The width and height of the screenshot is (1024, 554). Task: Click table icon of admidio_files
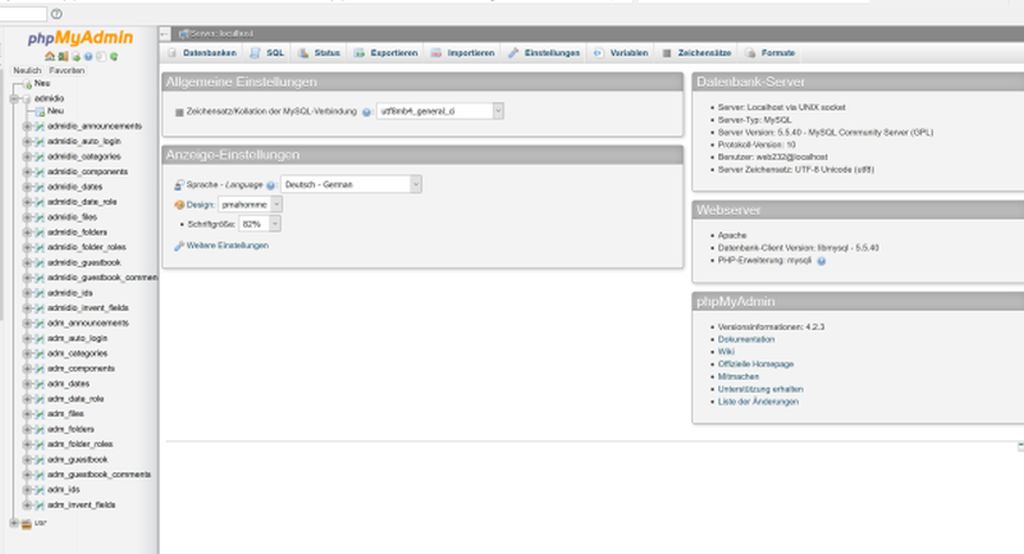point(39,217)
